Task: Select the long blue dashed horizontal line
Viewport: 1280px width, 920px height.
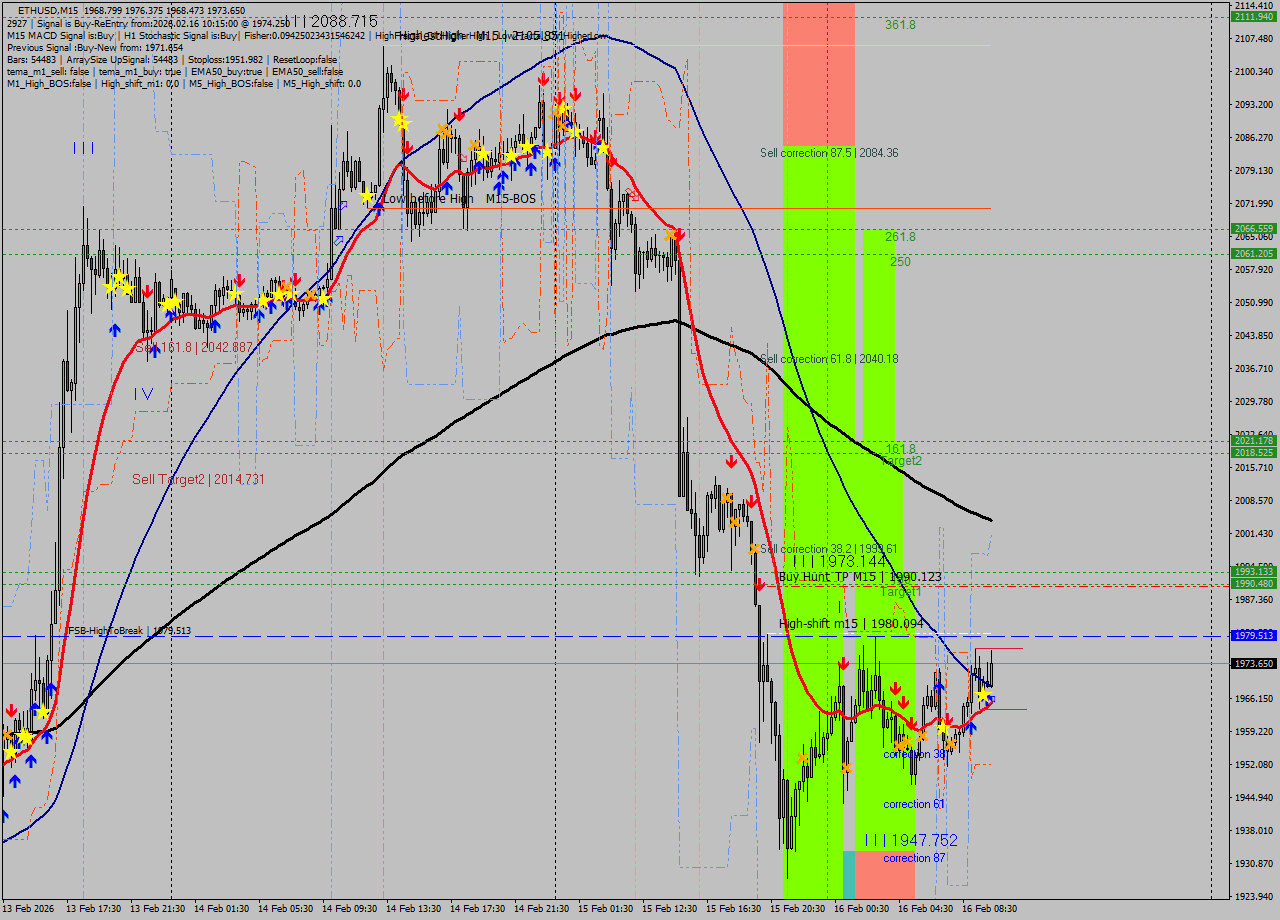Action: (x=500, y=634)
